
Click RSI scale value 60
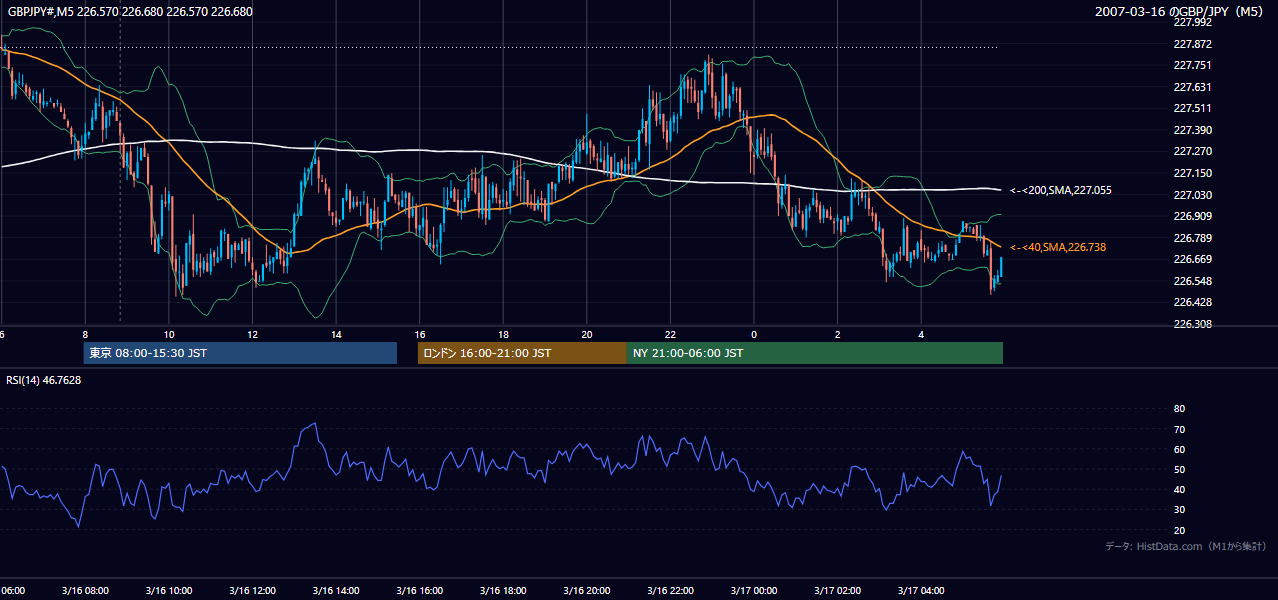pos(1179,449)
